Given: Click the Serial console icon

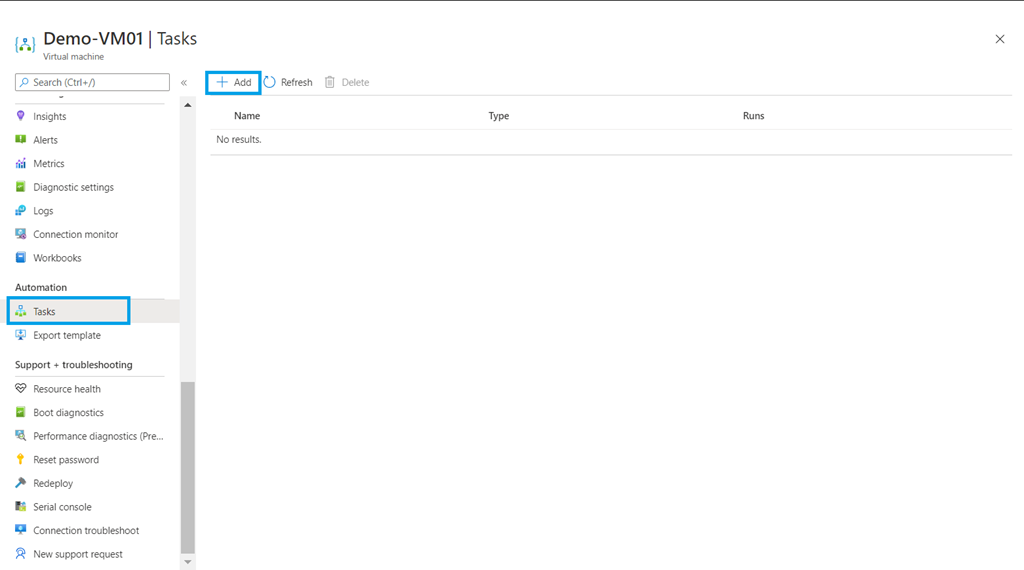Looking at the screenshot, I should pyautogui.click(x=21, y=507).
